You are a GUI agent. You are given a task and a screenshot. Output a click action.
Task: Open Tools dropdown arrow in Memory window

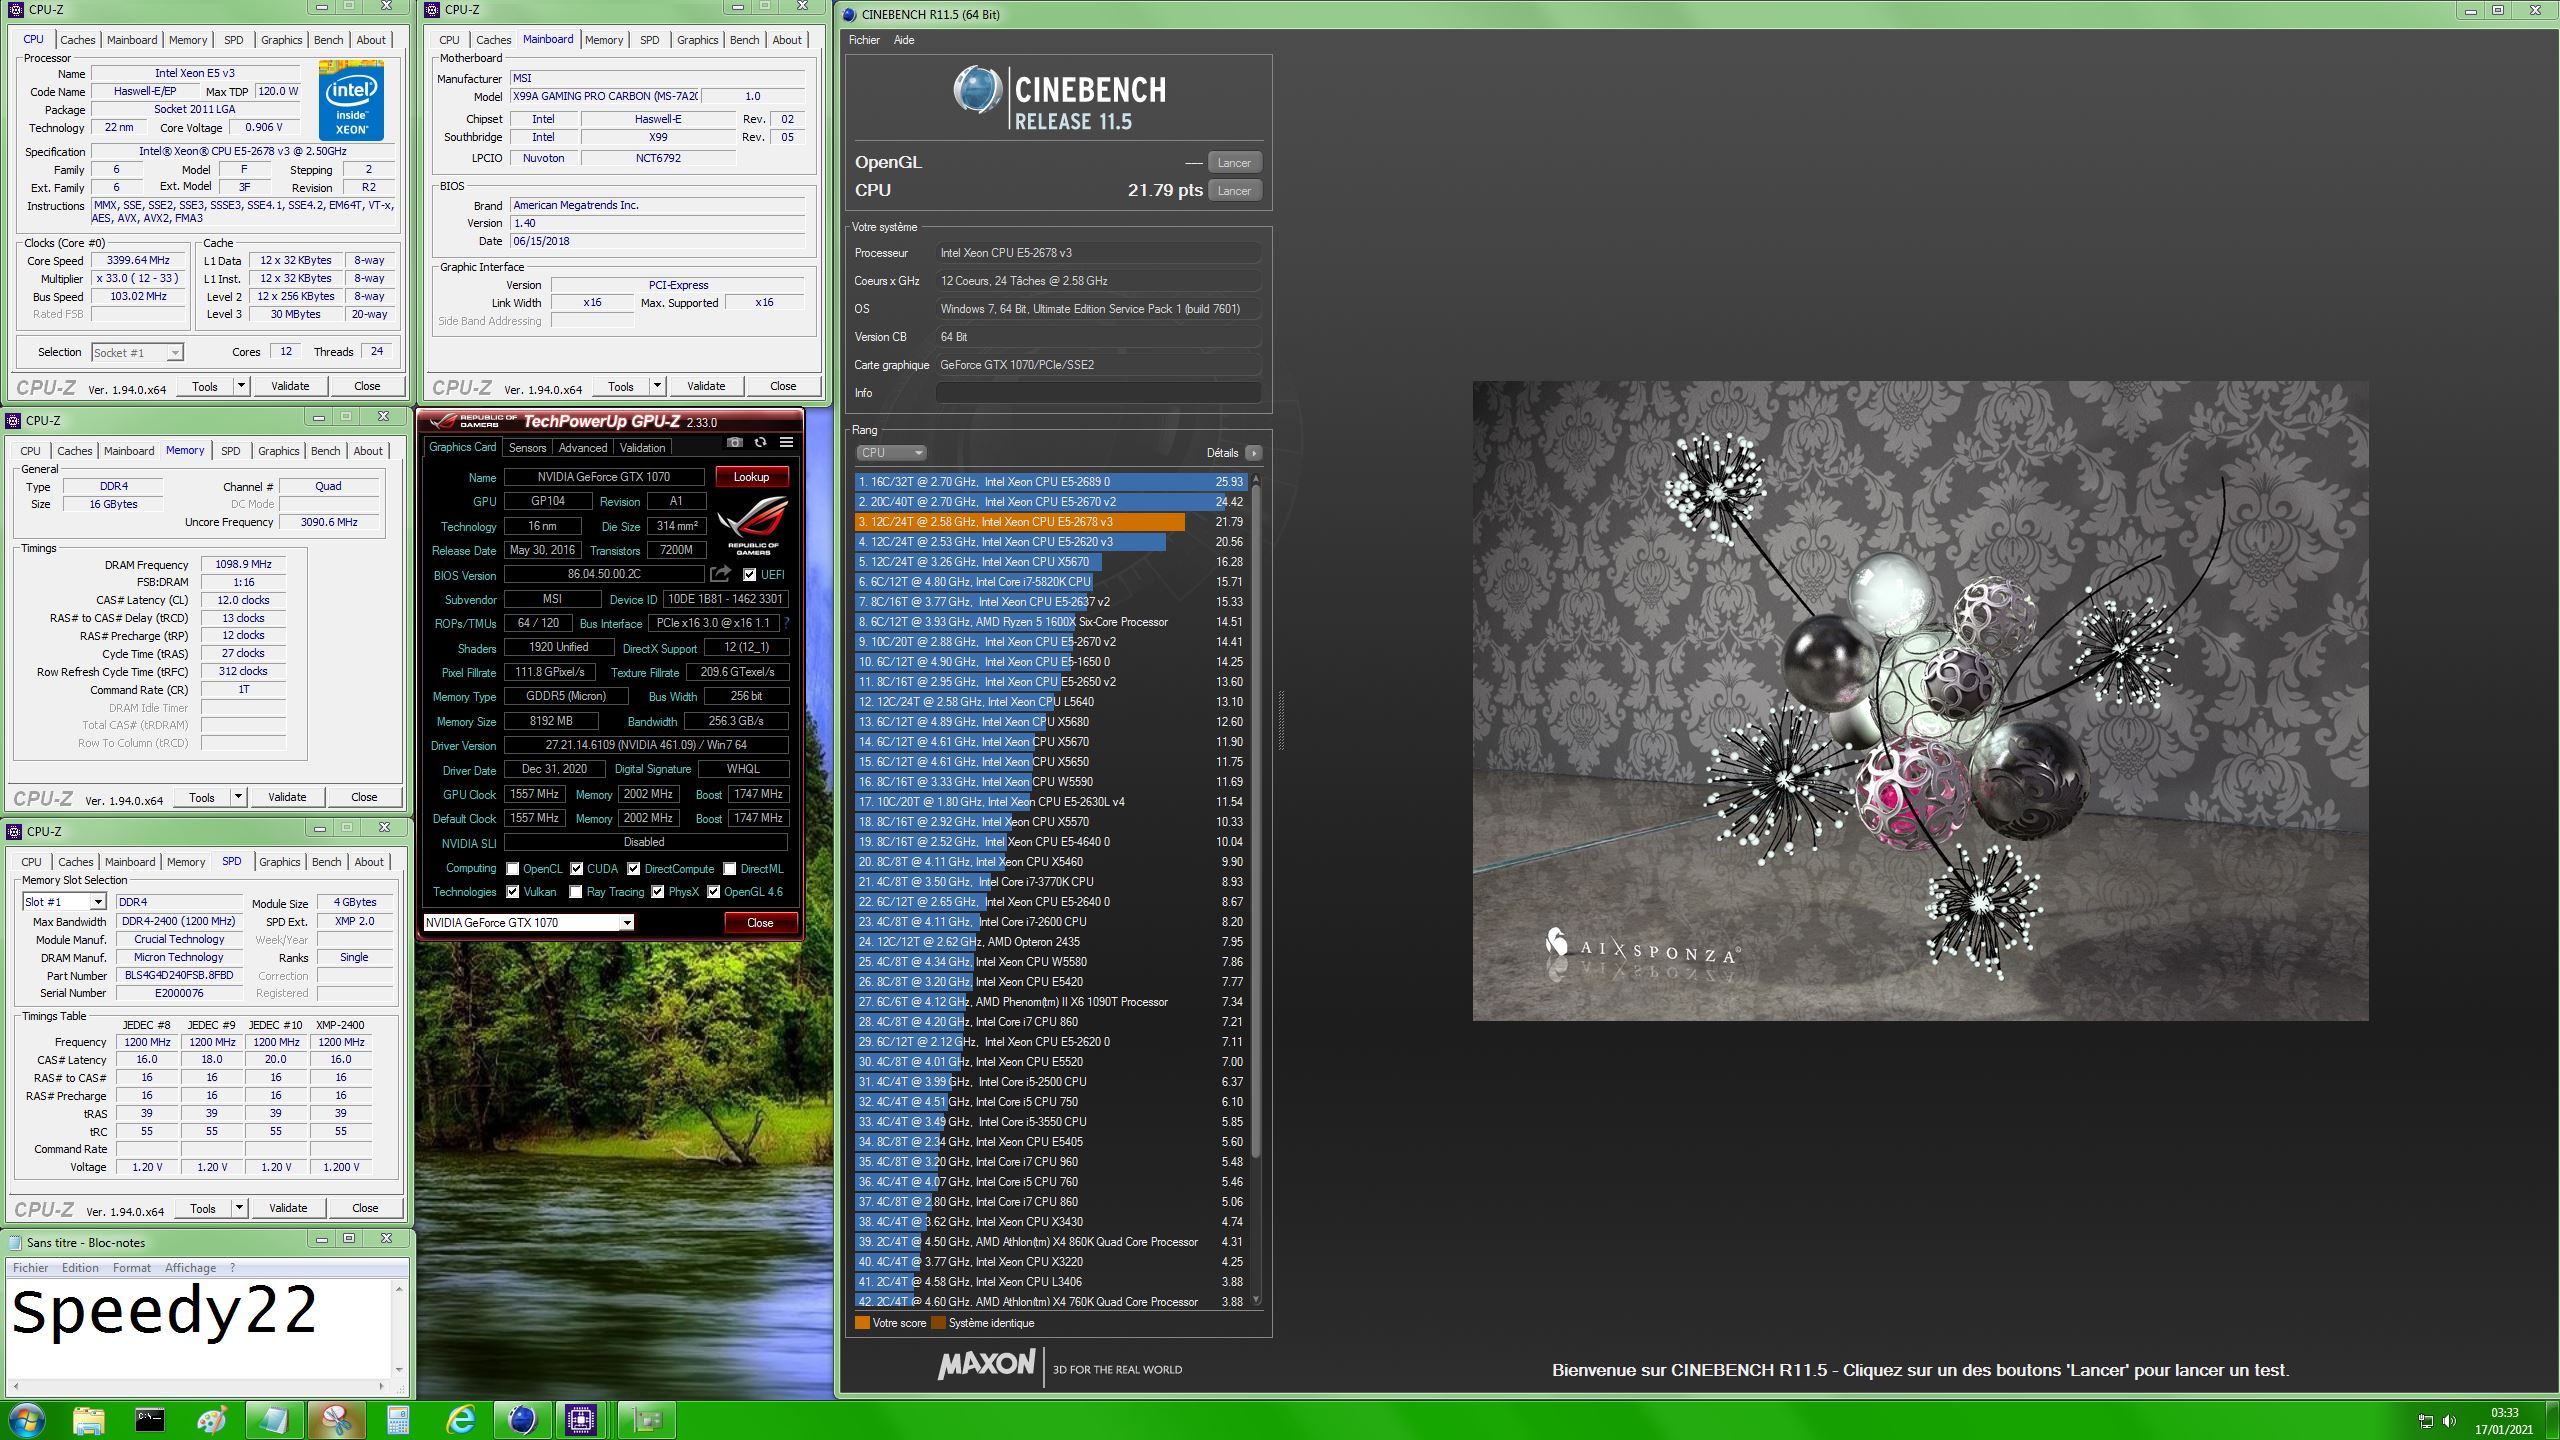click(x=238, y=797)
